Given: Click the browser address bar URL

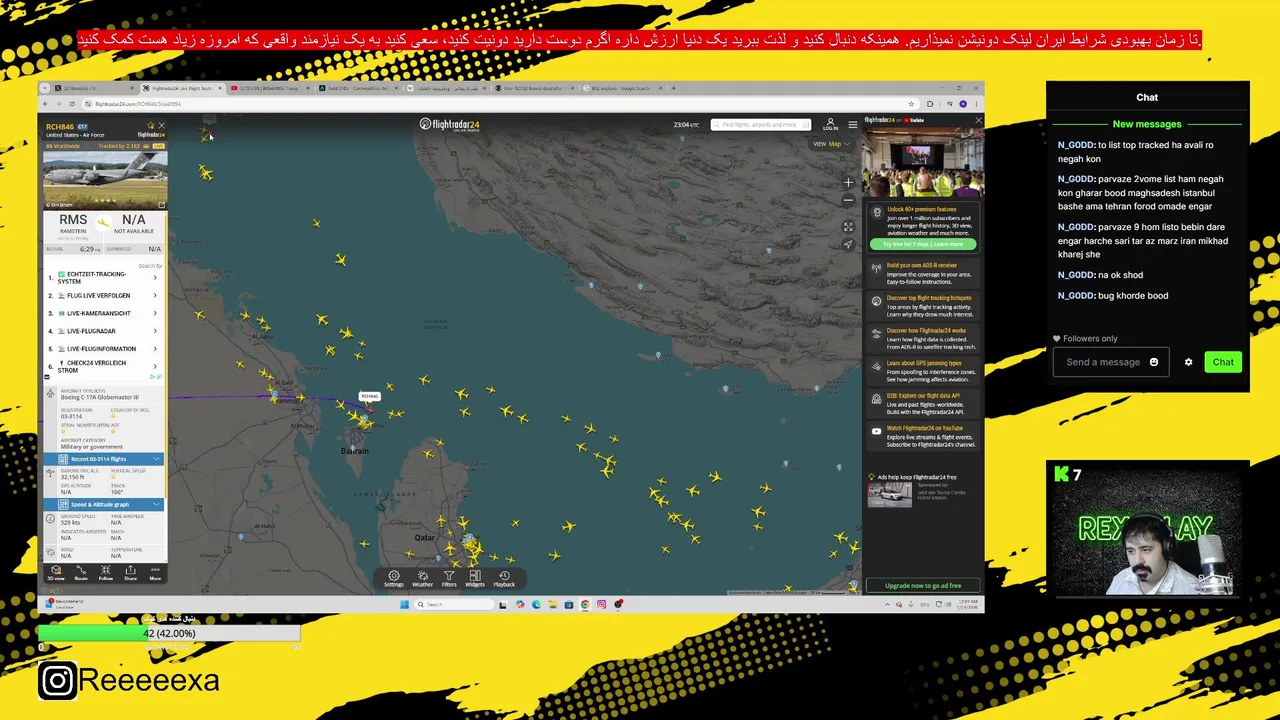Looking at the screenshot, I should 138,104.
